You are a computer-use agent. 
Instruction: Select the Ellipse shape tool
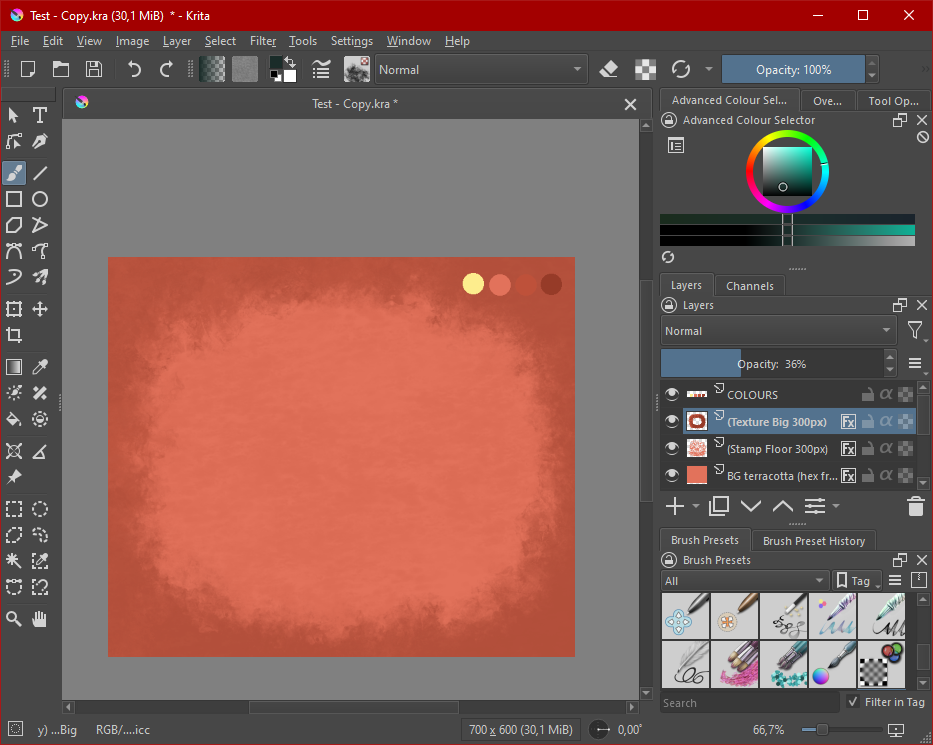click(x=40, y=199)
